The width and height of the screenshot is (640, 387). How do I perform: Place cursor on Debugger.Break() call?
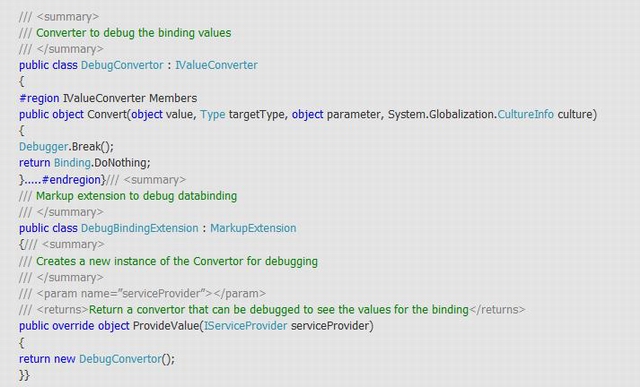coord(66,147)
